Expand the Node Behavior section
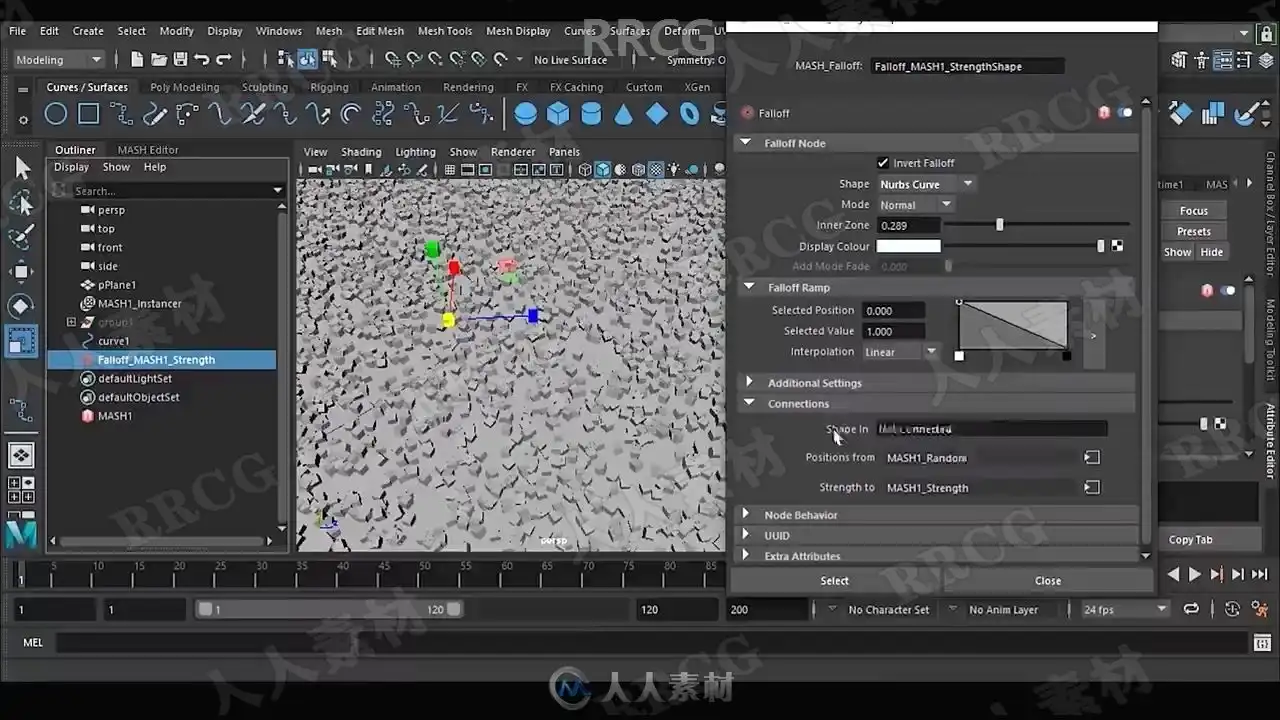 (x=746, y=514)
